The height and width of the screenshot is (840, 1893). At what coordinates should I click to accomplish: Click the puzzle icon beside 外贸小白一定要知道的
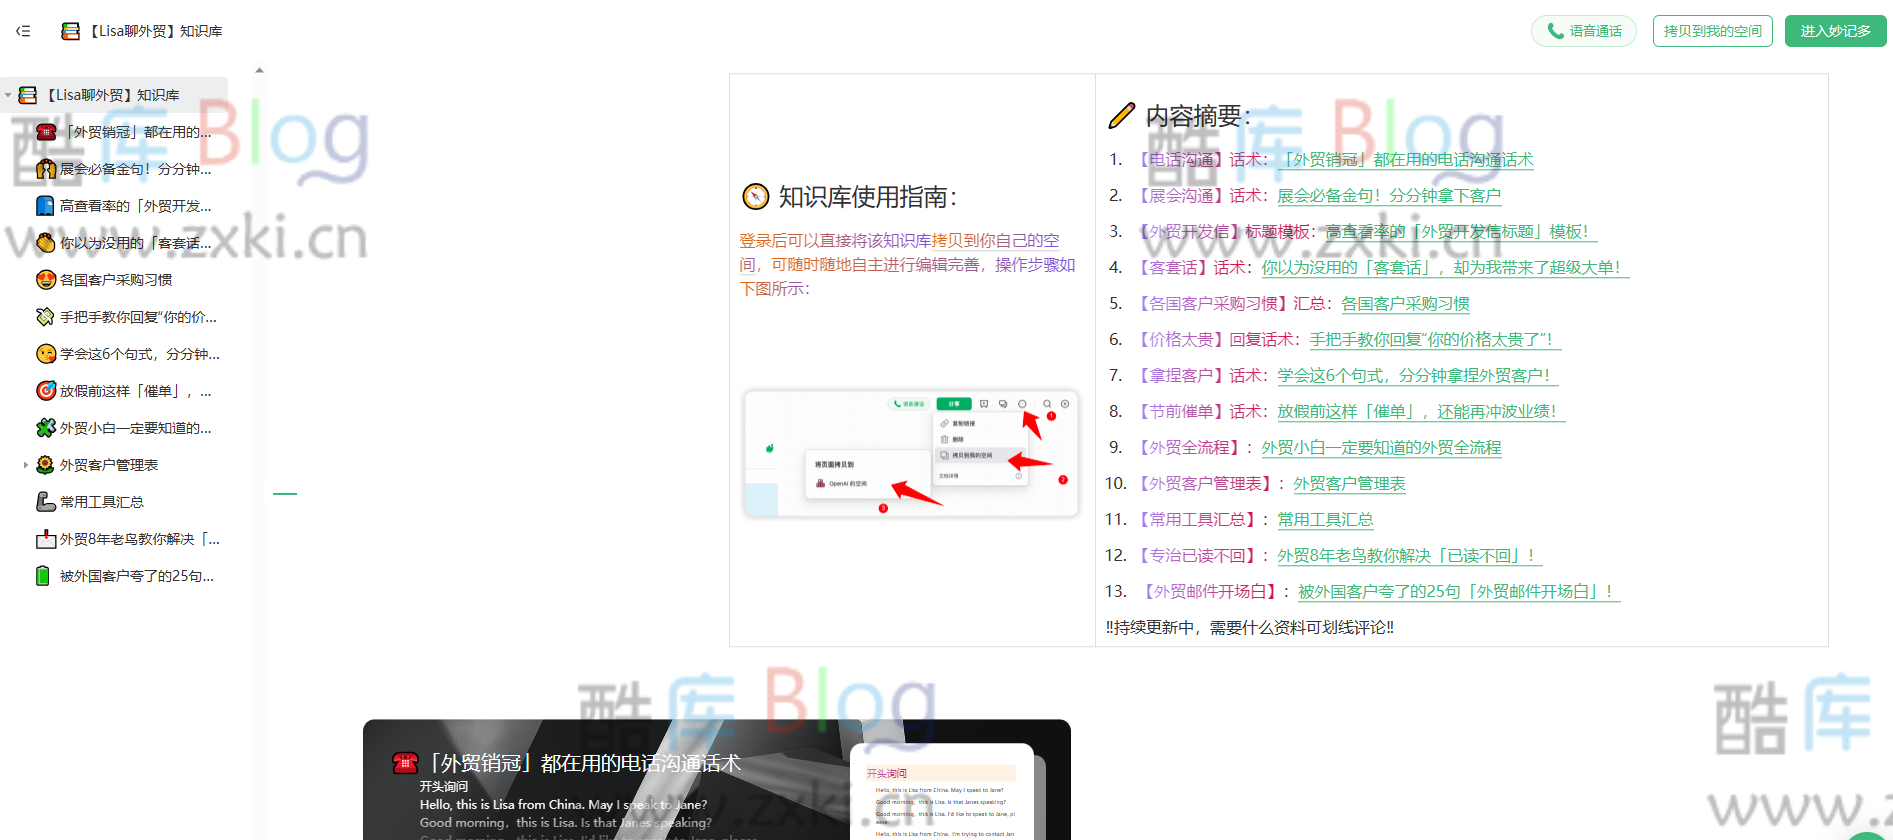(x=45, y=428)
